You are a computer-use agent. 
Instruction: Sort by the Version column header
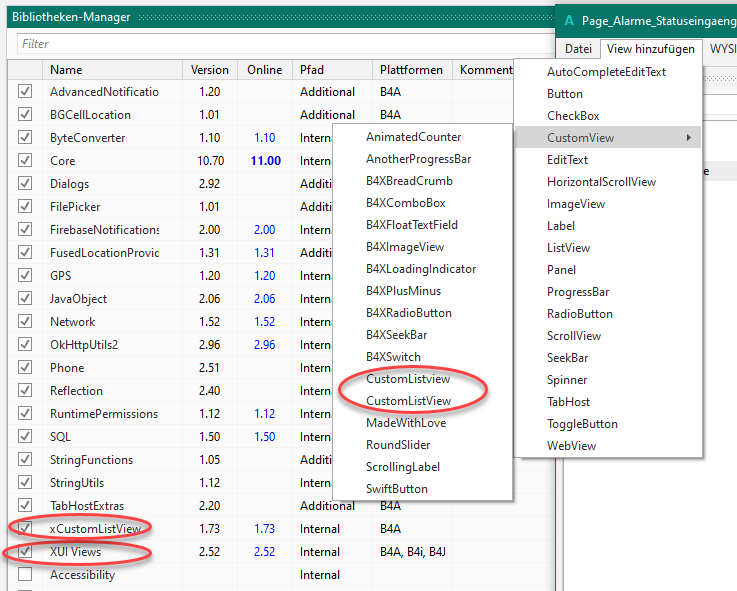[x=209, y=70]
